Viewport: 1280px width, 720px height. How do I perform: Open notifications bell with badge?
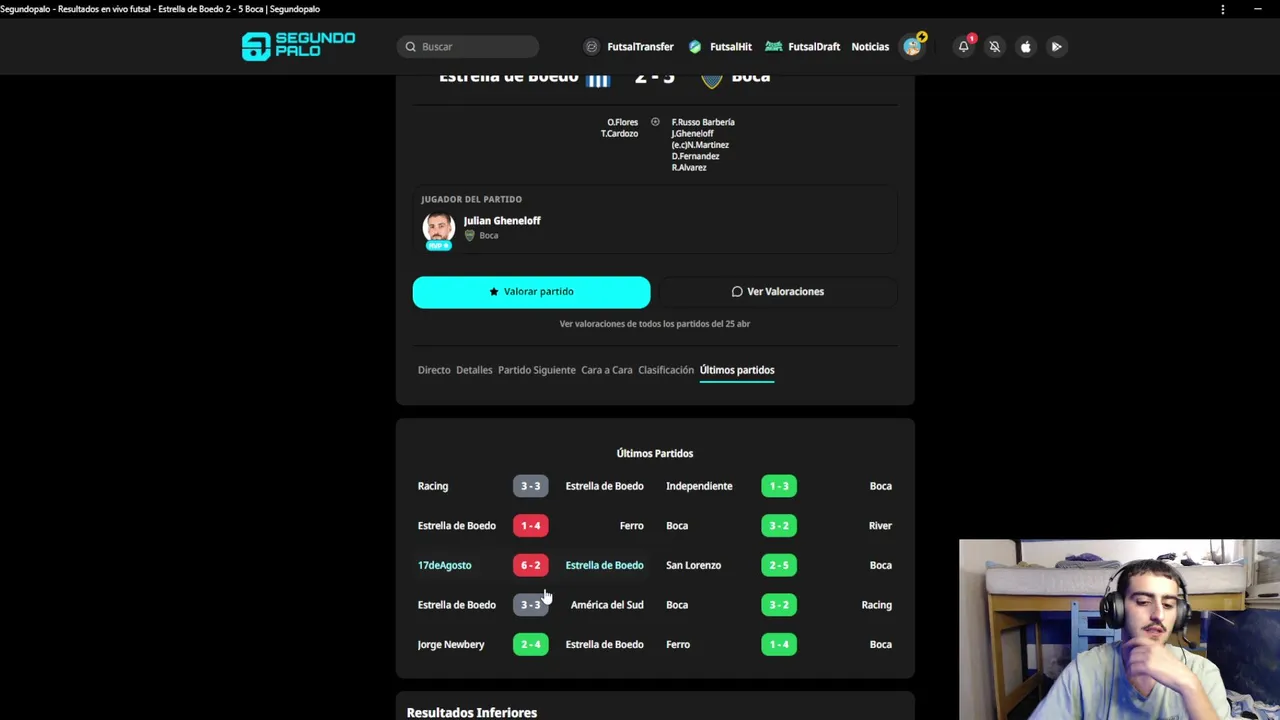964,46
